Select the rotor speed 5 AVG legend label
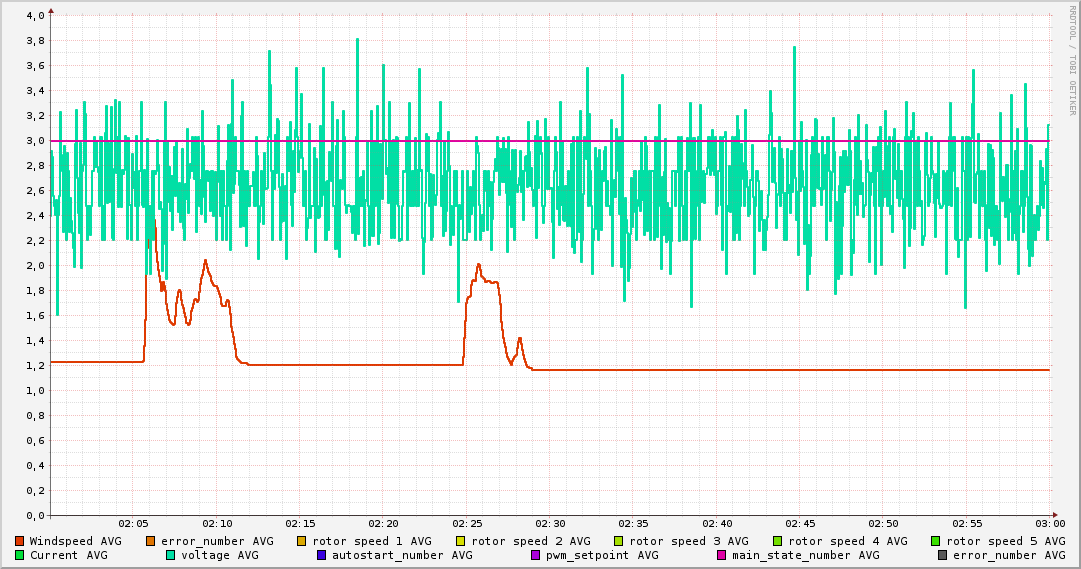Screen dimensions: 1081x569 click(1006, 541)
